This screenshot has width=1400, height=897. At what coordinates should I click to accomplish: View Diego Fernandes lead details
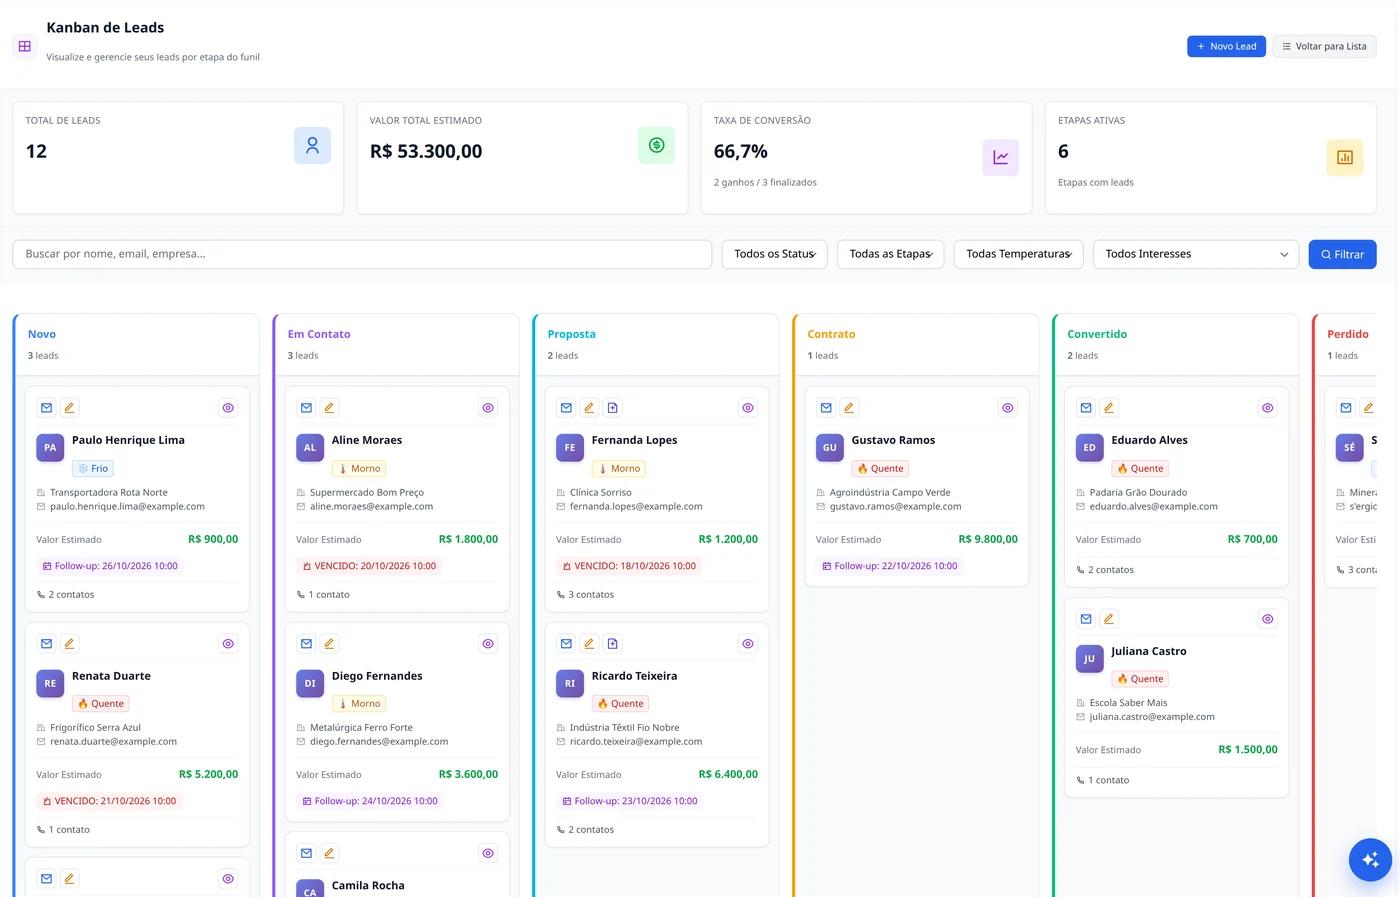click(488, 644)
